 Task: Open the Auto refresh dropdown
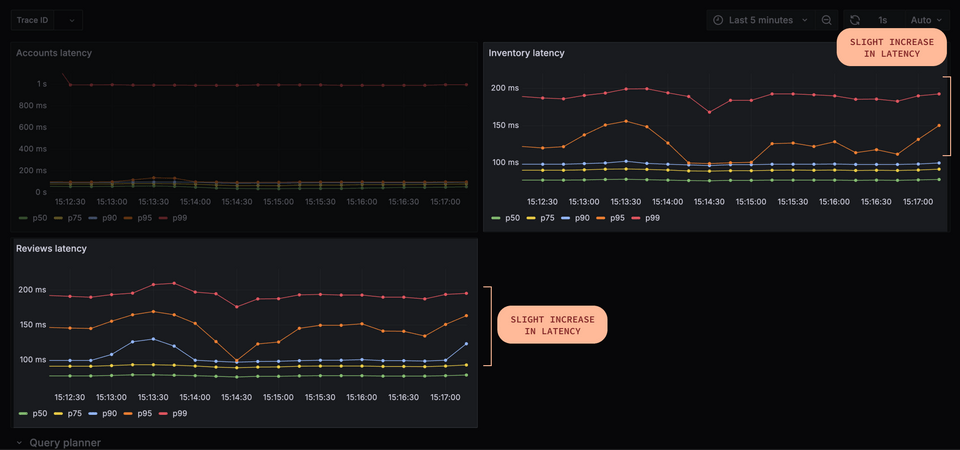pyautogui.click(x=926, y=20)
